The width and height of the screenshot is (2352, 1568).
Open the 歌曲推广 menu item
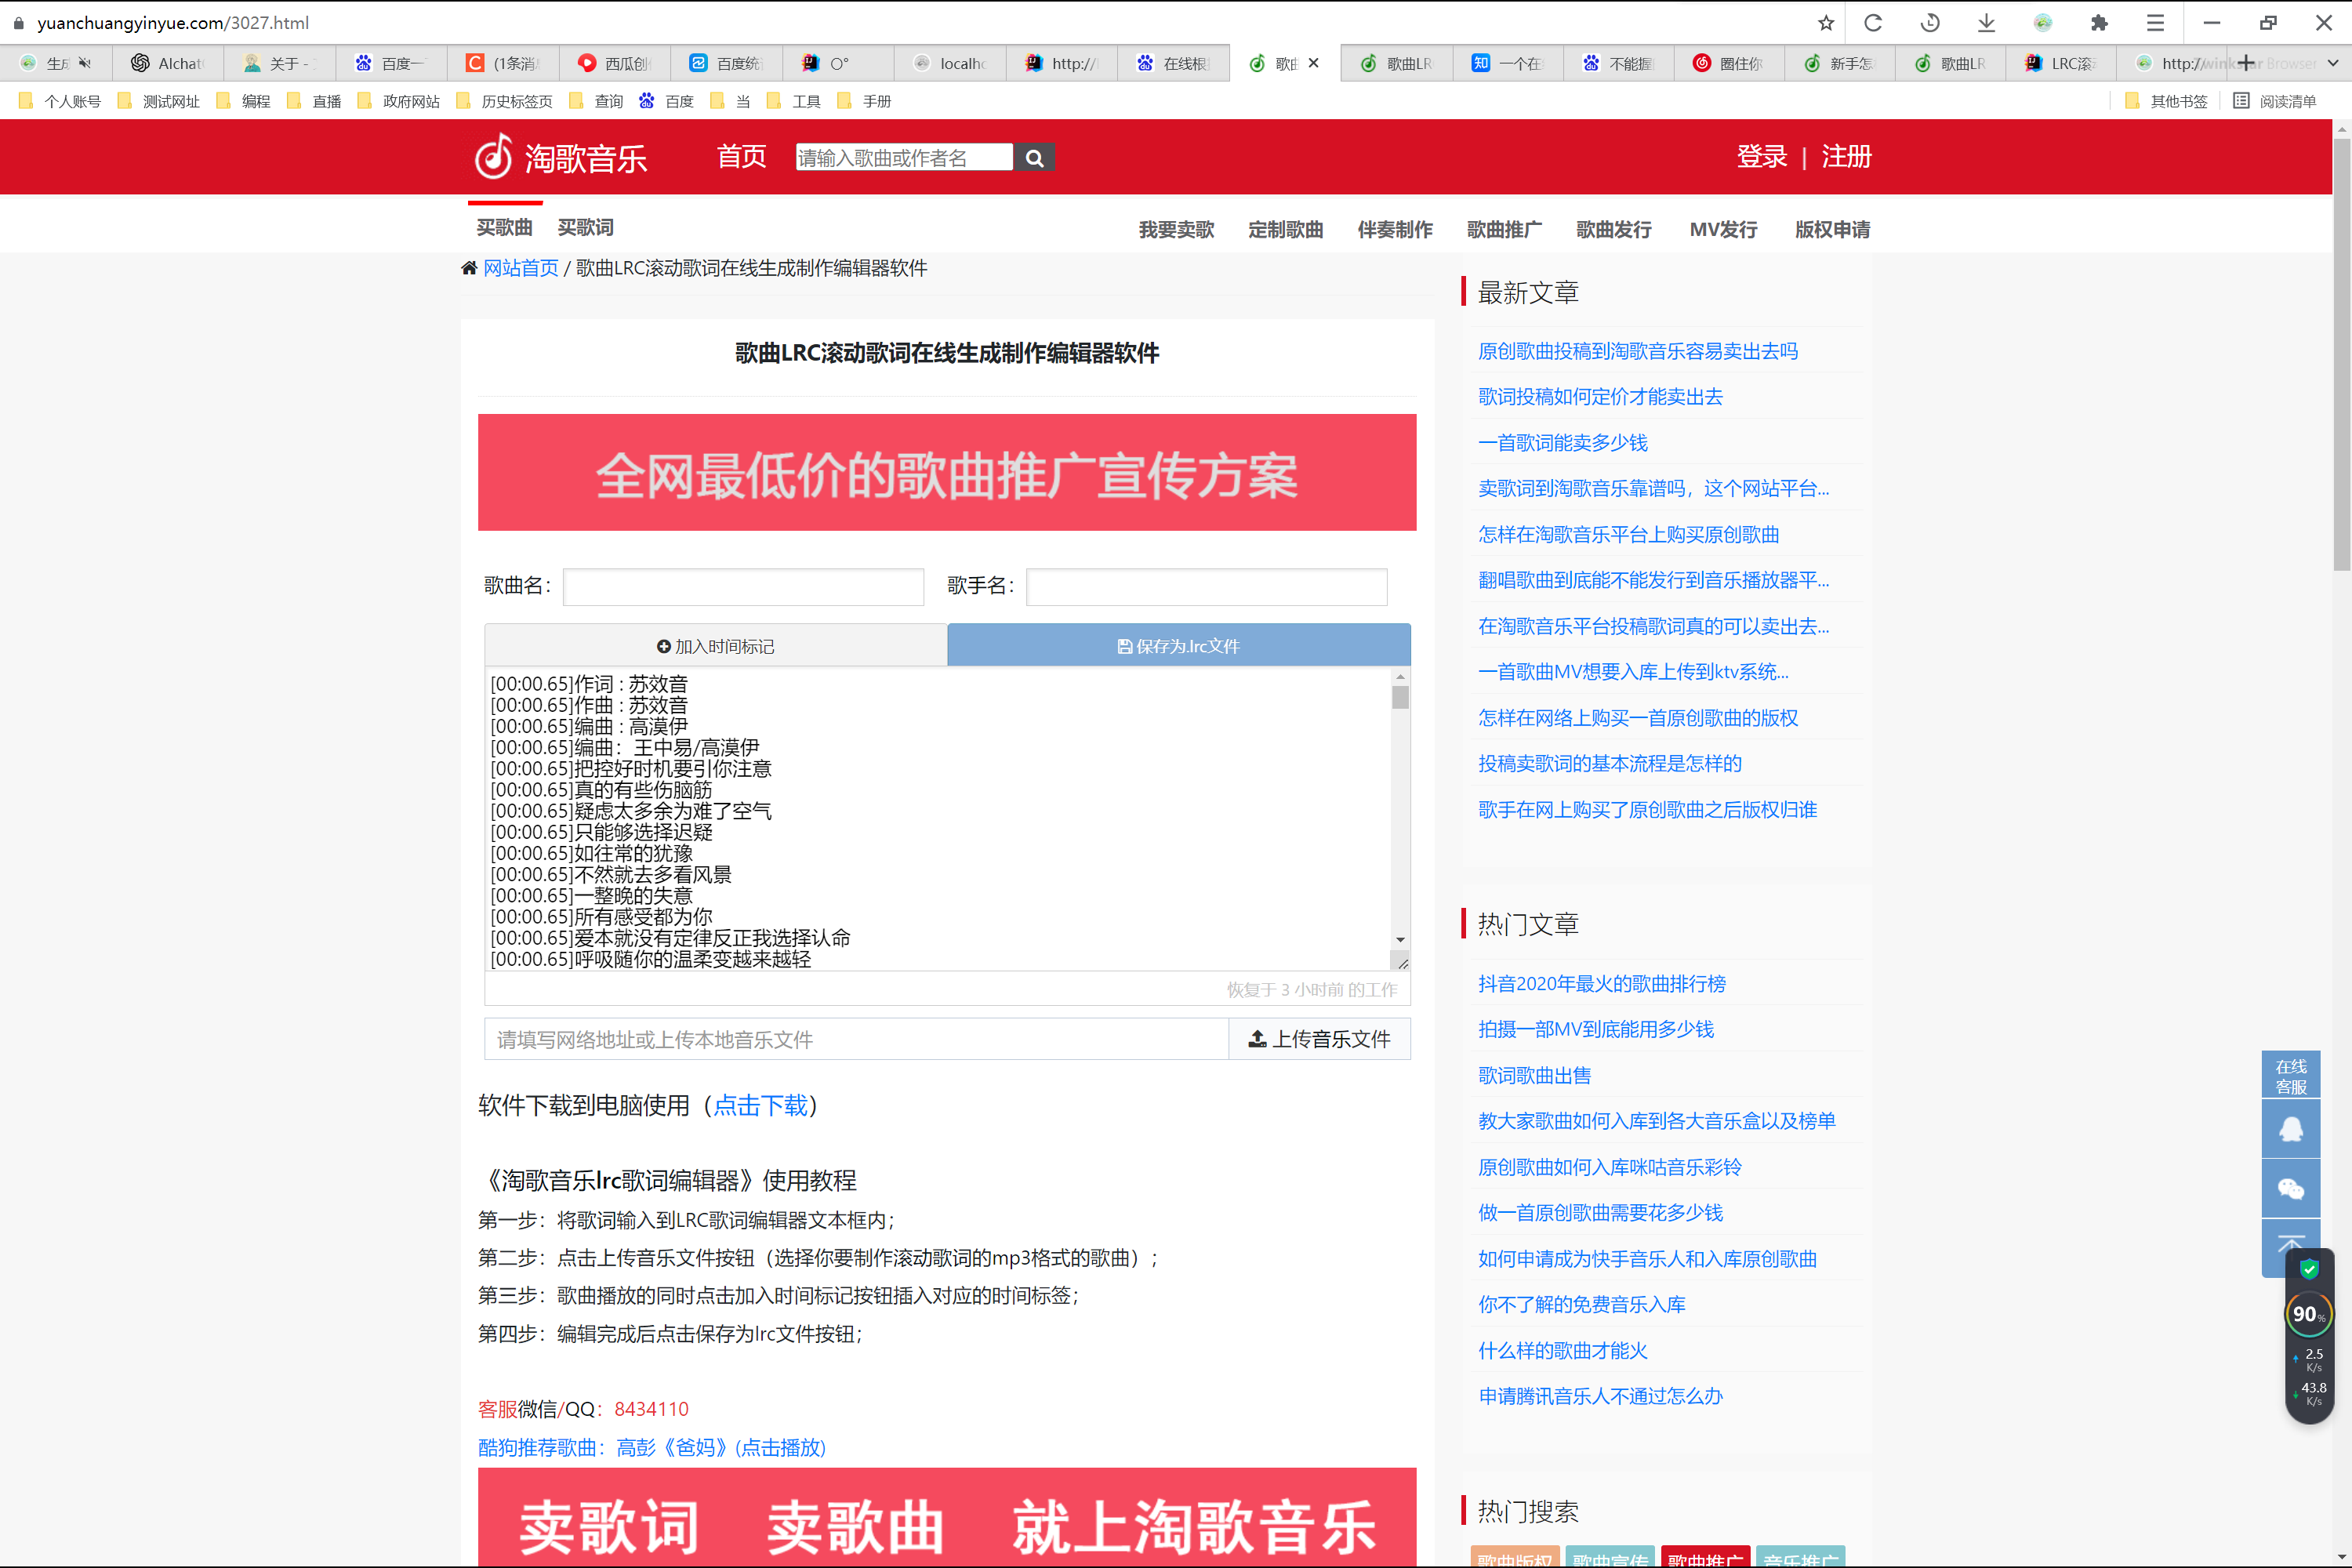pyautogui.click(x=1503, y=229)
